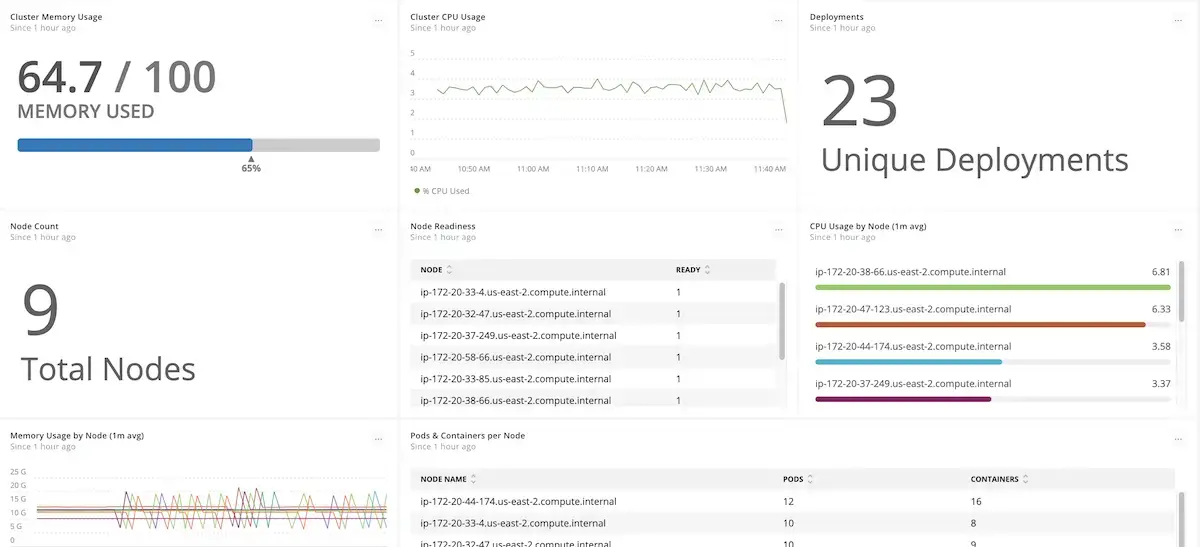Select node ip-172-20-33-4 in Node Readiness table
Viewport: 1200px width, 547px height.
click(x=513, y=292)
